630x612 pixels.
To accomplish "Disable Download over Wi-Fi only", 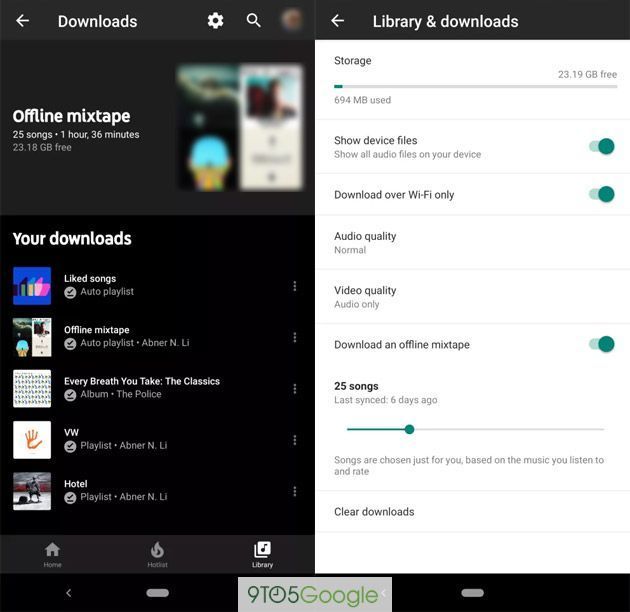I will (601, 195).
